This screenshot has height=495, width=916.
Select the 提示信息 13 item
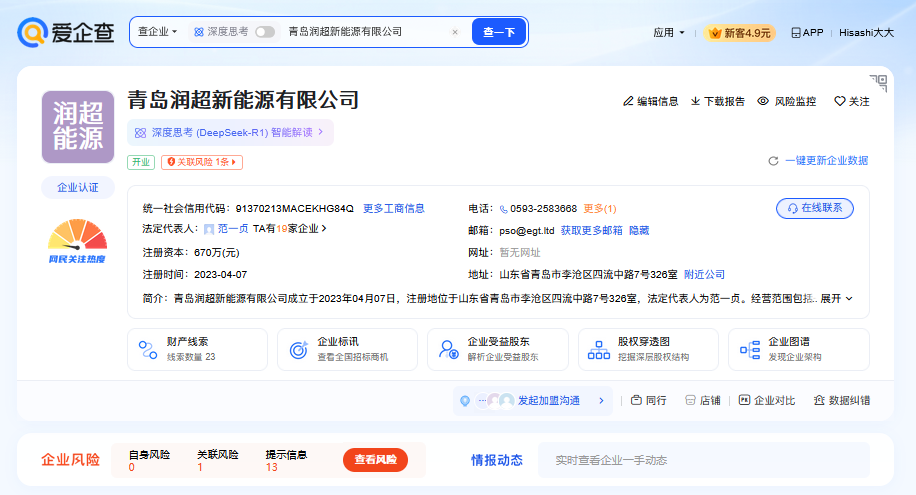pyautogui.click(x=286, y=461)
